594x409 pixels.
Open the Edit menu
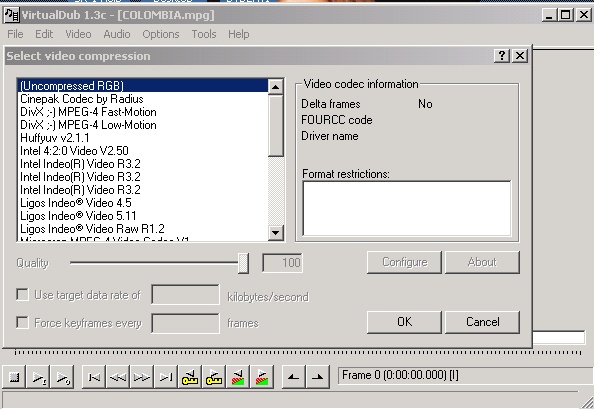click(x=44, y=34)
